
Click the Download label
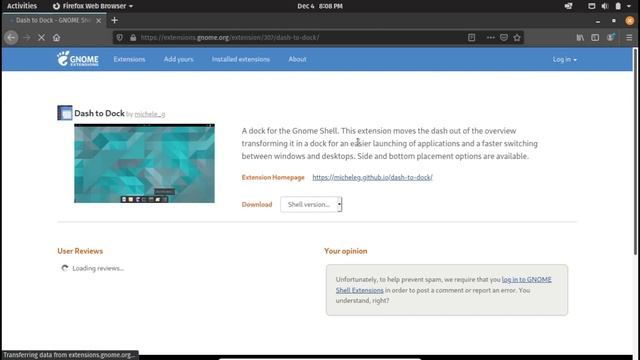tap(257, 204)
